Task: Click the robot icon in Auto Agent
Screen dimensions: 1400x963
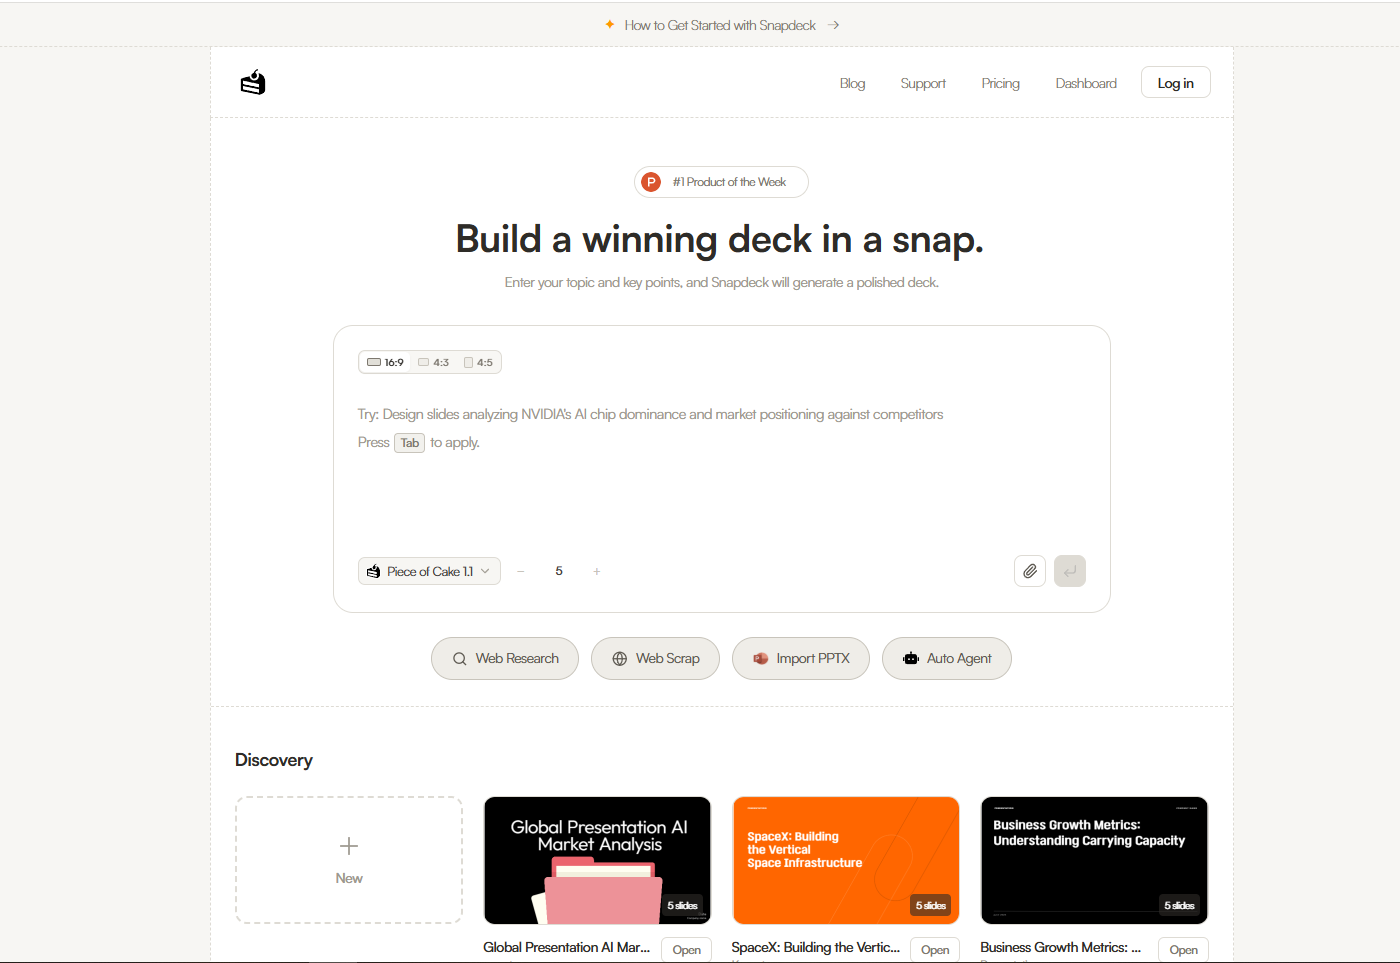Action: coord(911,658)
